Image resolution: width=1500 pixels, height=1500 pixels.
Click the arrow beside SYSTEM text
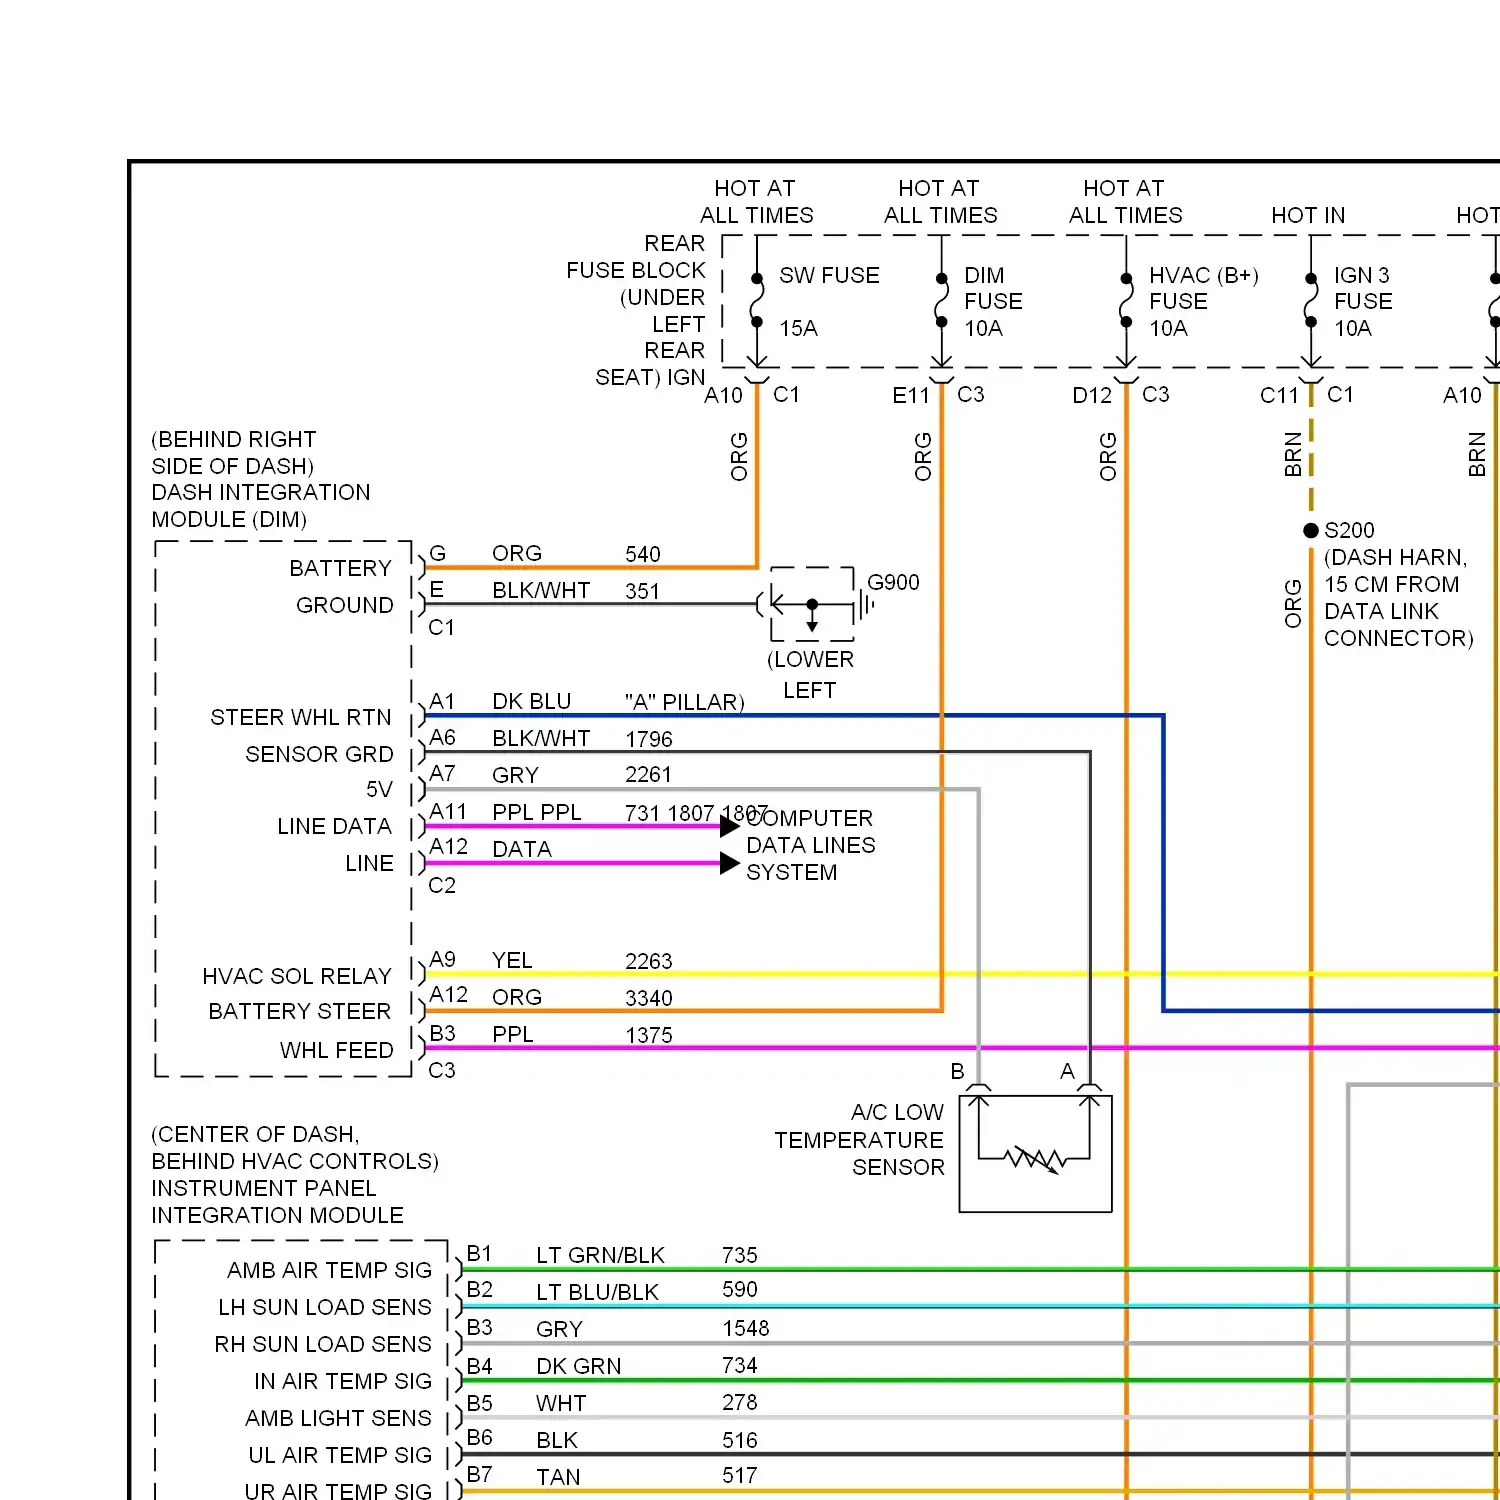tap(730, 863)
